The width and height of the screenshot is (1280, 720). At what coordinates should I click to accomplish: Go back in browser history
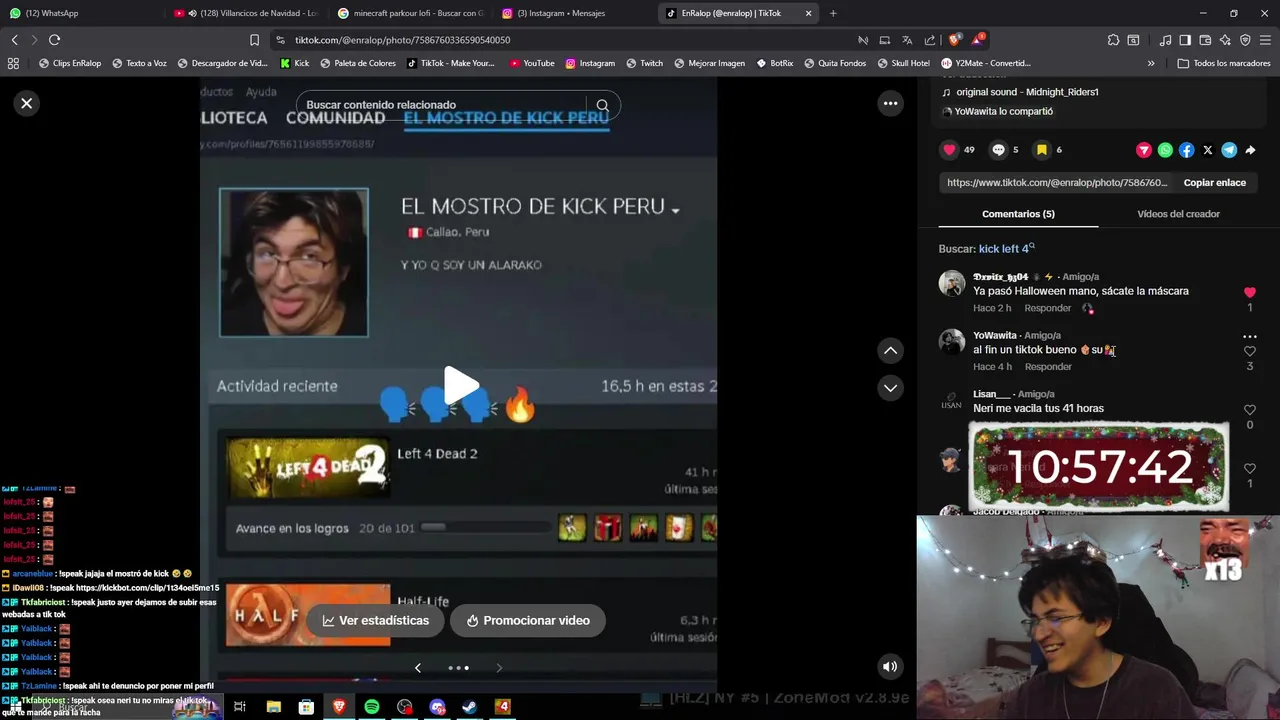click(x=14, y=40)
